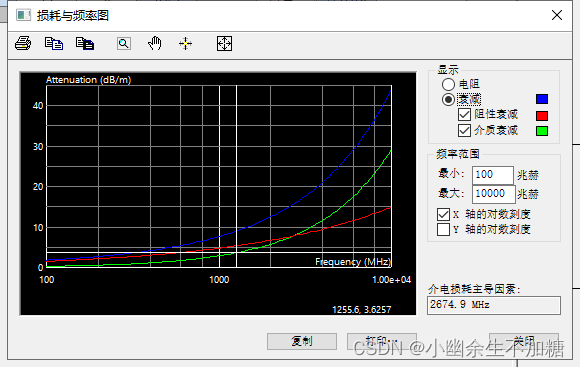Click the green color swatch for 介质衰减
The width and height of the screenshot is (580, 367).
pos(542,131)
